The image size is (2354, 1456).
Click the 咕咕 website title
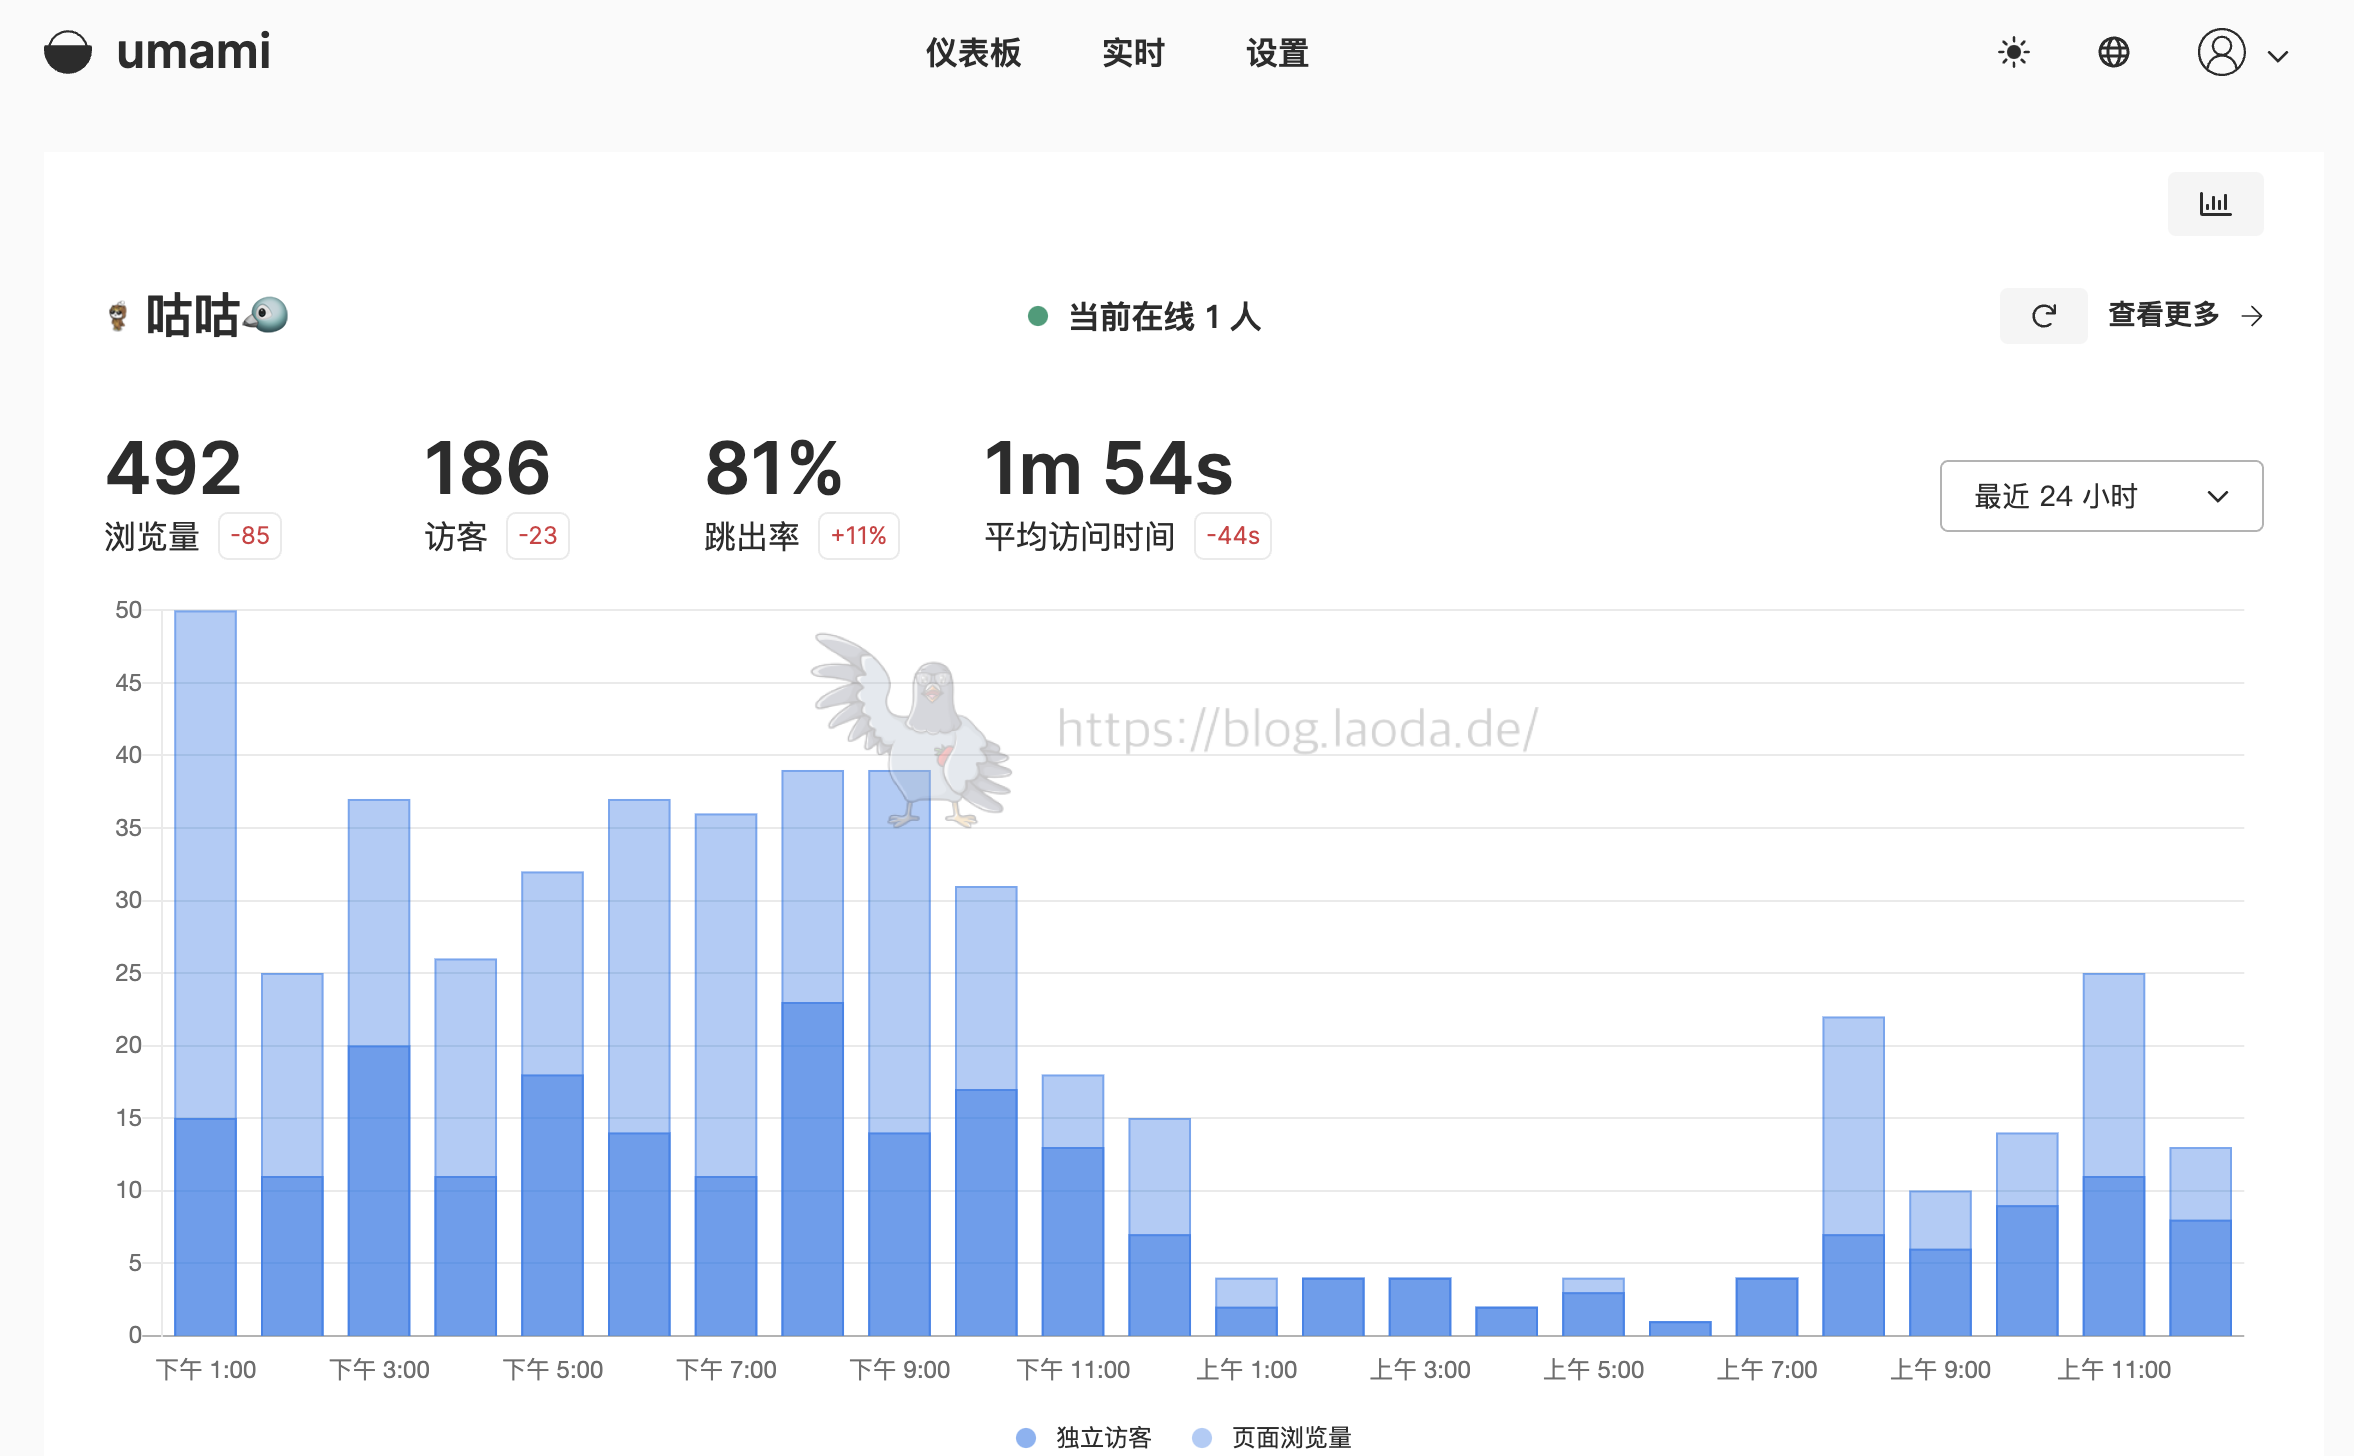click(x=192, y=316)
